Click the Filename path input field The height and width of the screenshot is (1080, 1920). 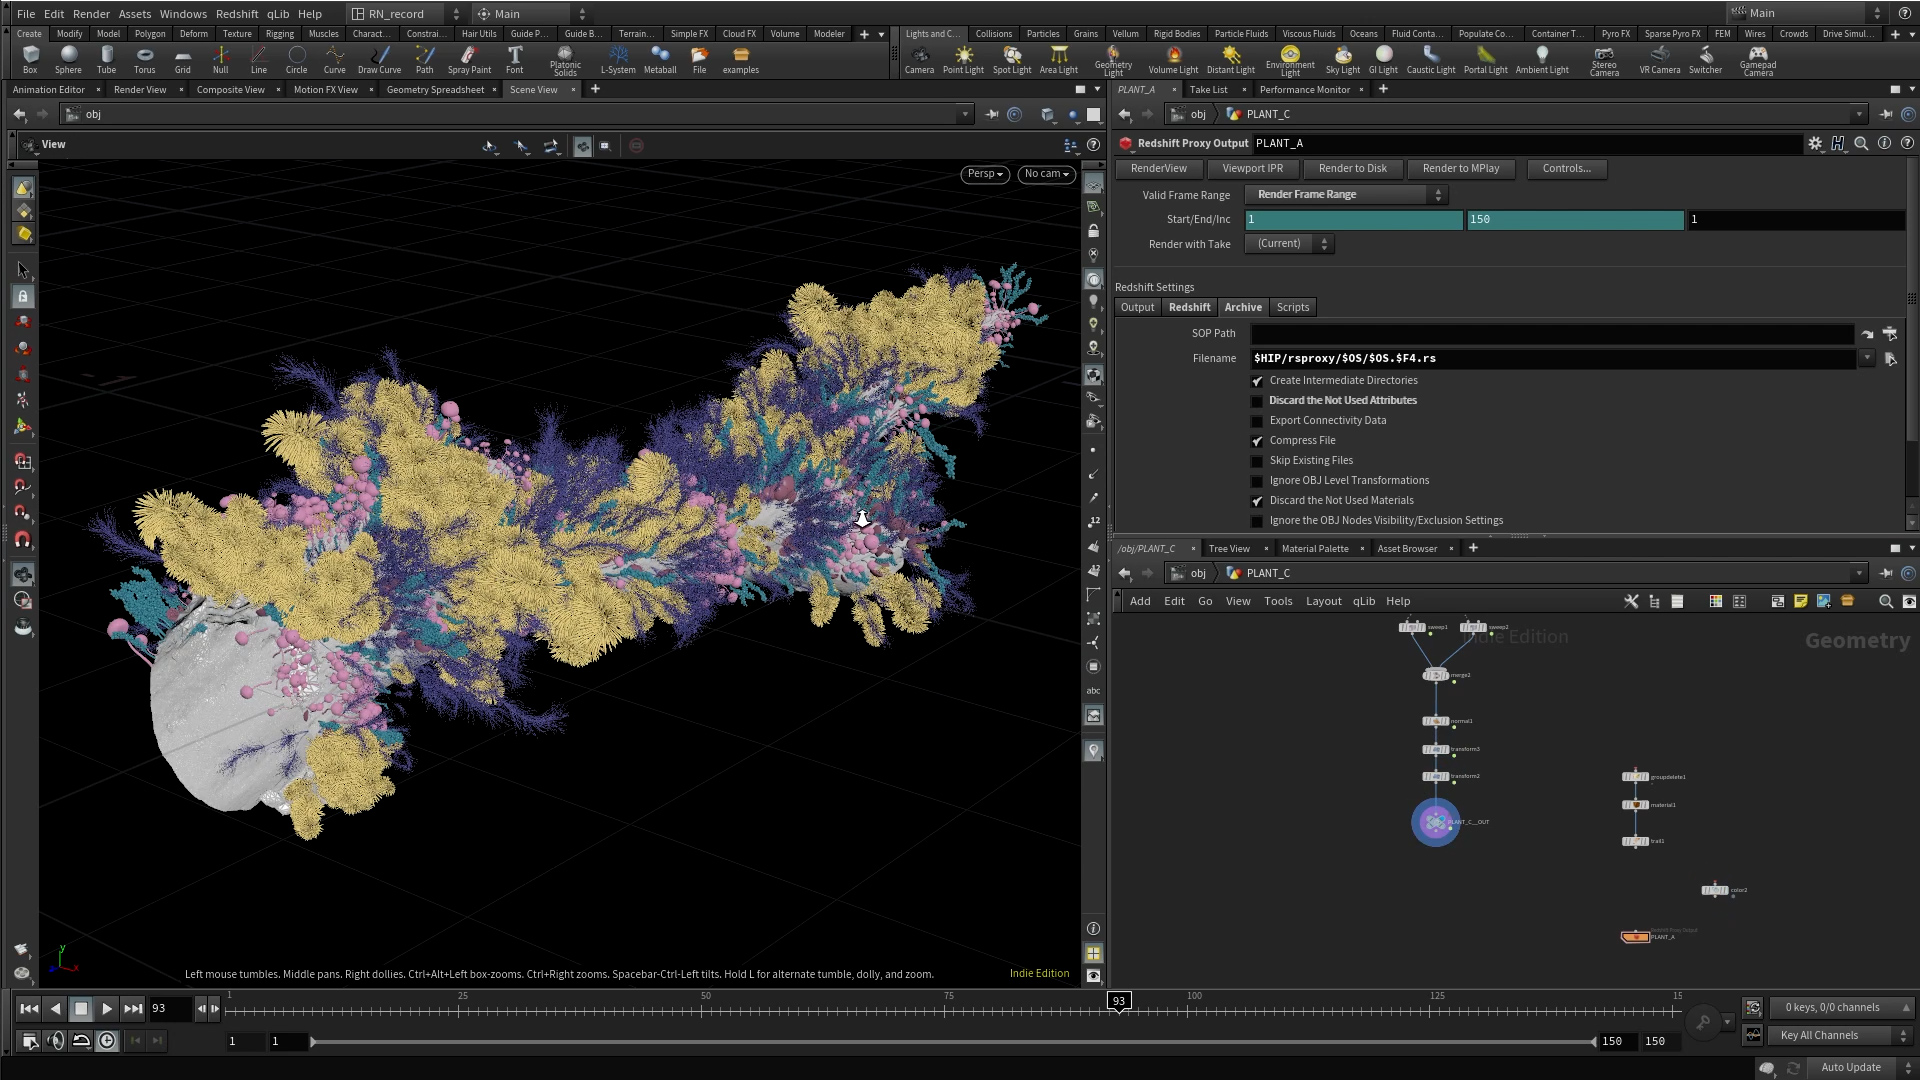(x=1553, y=359)
